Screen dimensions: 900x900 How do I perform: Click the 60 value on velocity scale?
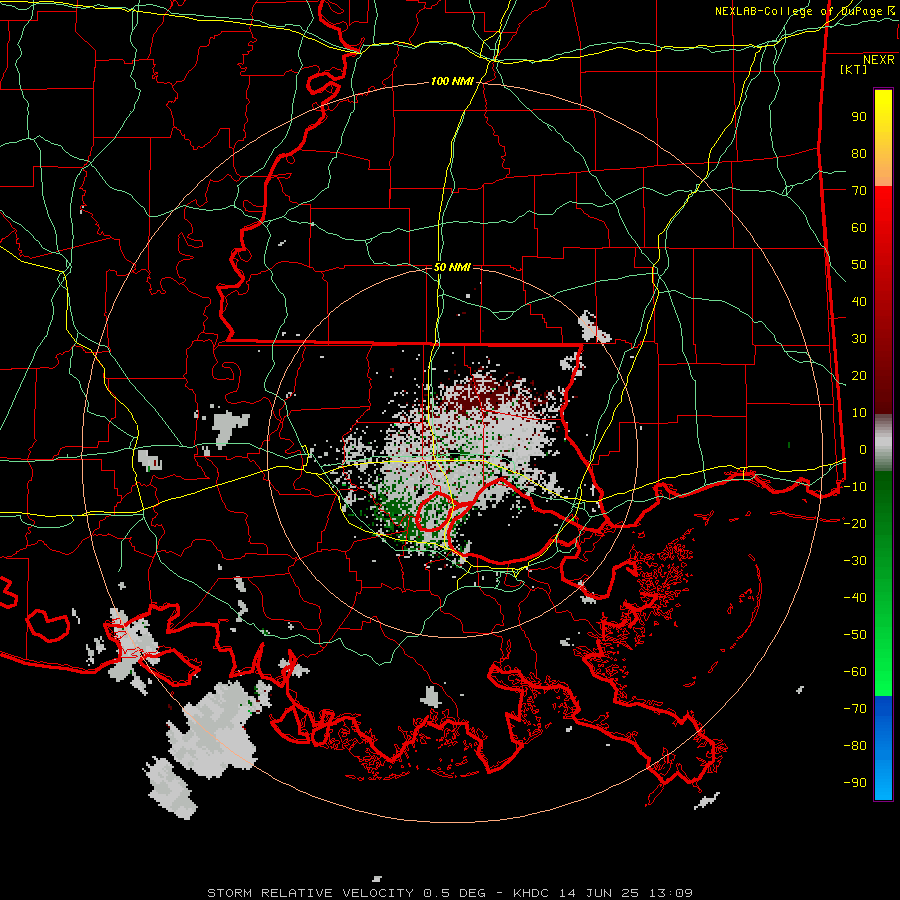point(859,228)
